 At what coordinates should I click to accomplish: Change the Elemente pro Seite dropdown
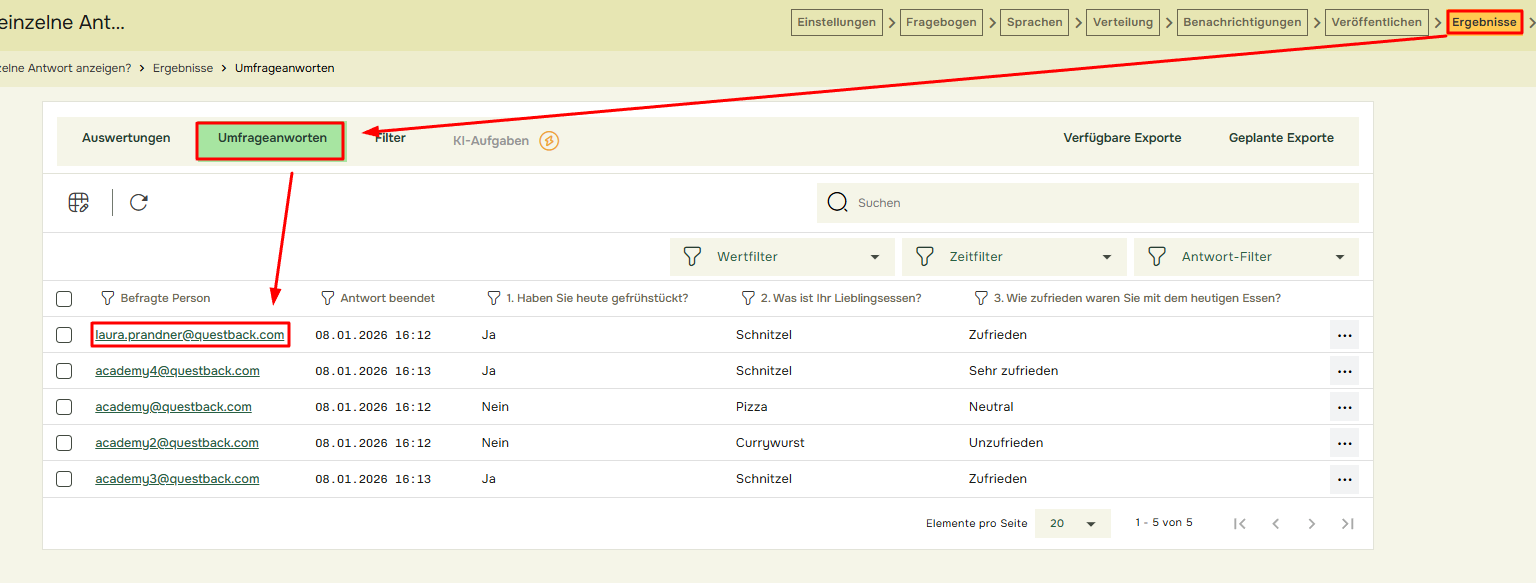pyautogui.click(x=1072, y=523)
